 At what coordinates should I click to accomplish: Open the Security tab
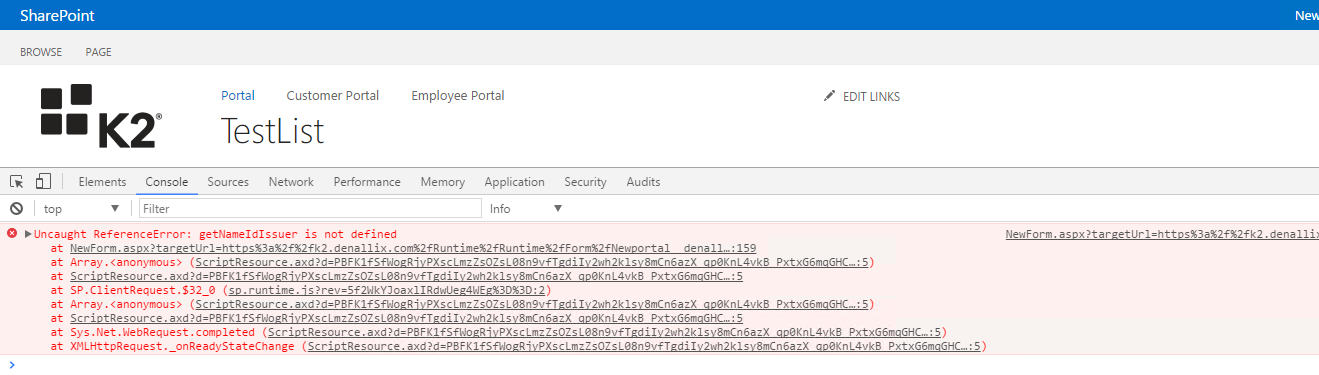click(585, 182)
